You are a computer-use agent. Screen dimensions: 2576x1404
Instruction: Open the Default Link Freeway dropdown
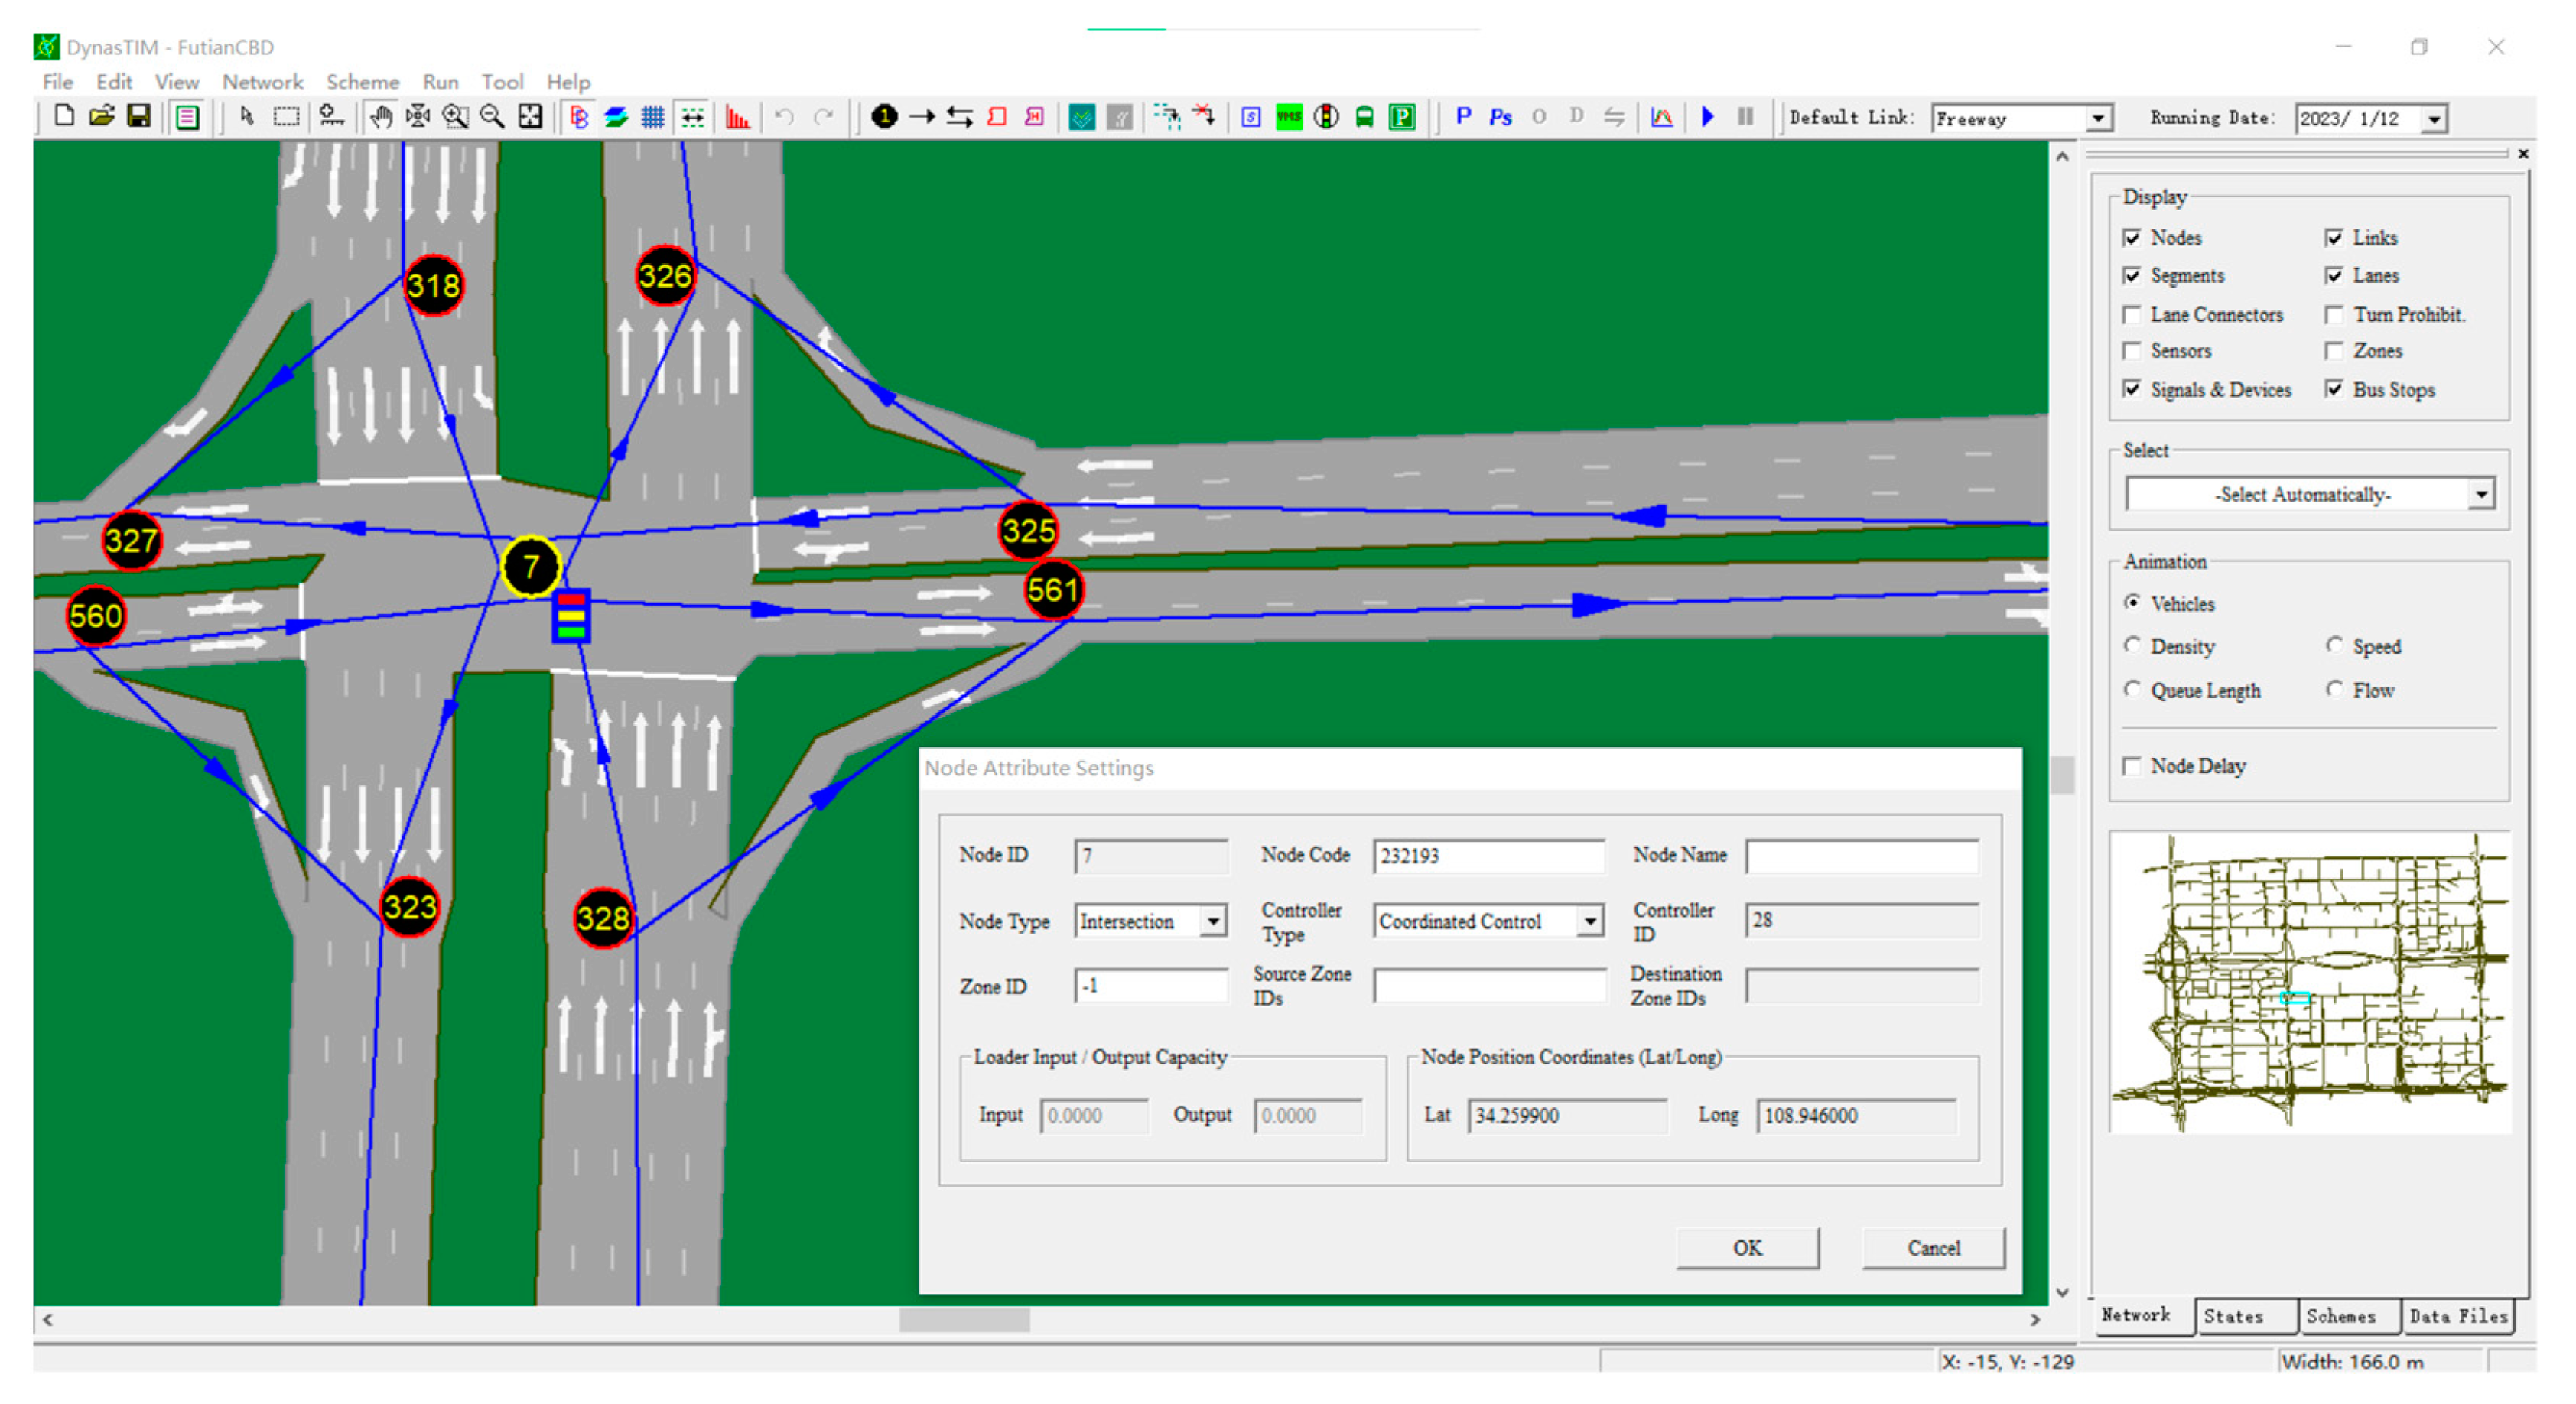coord(2098,118)
